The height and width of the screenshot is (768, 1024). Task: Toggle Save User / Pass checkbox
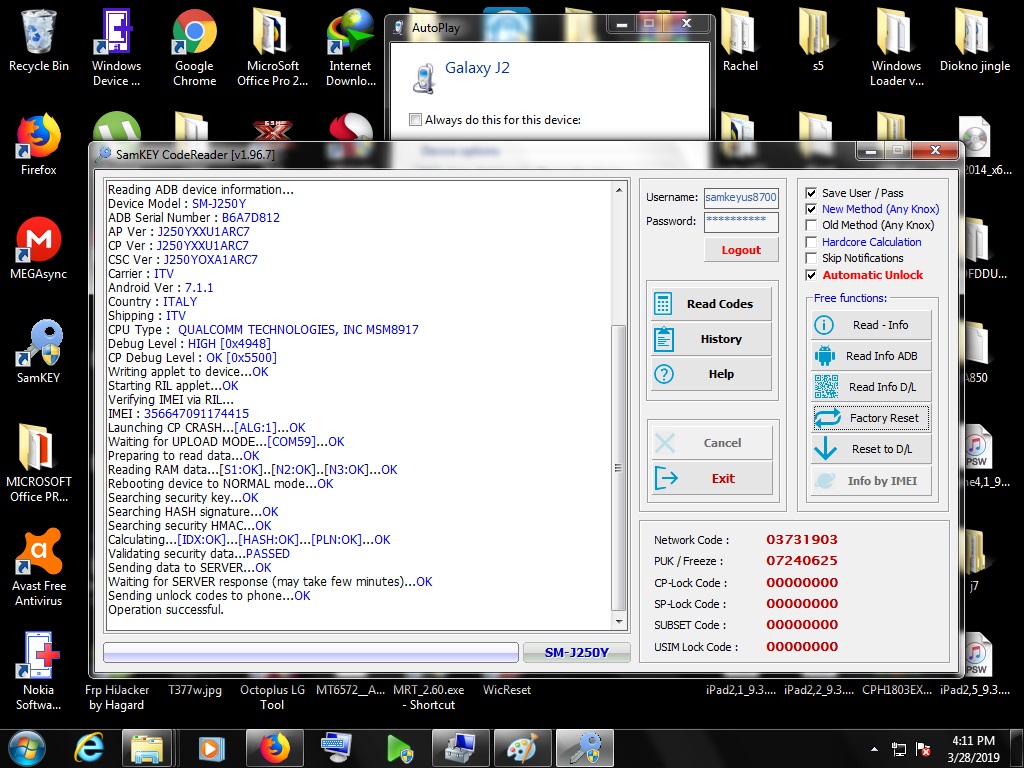pyautogui.click(x=811, y=193)
